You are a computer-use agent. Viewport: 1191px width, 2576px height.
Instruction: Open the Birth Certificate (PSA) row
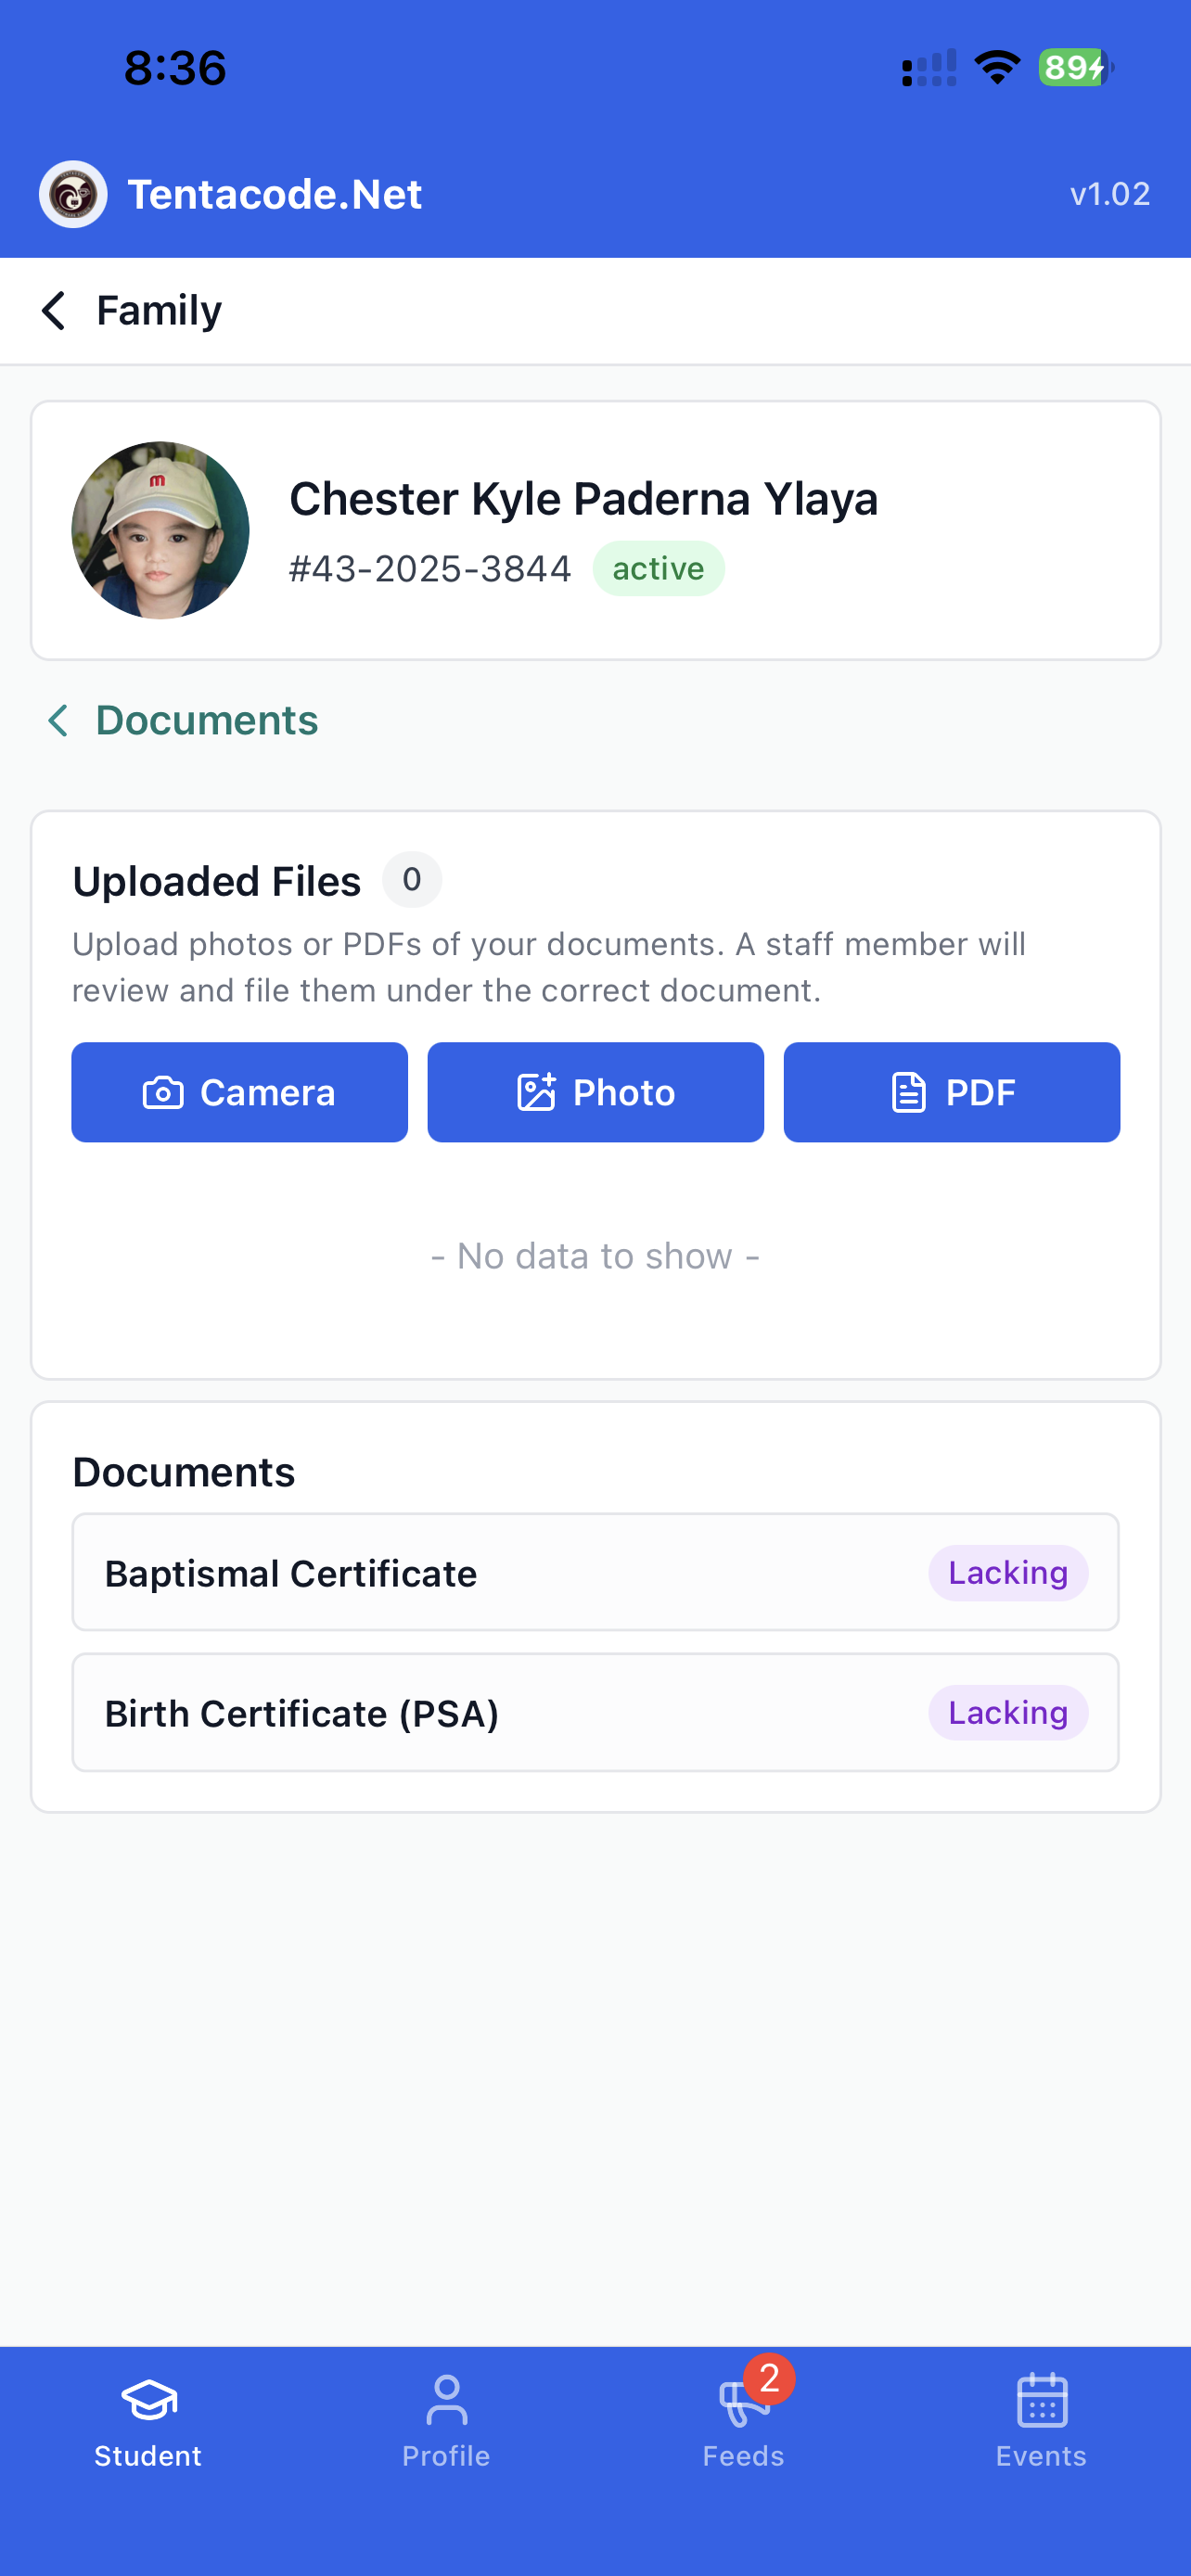tap(595, 1712)
